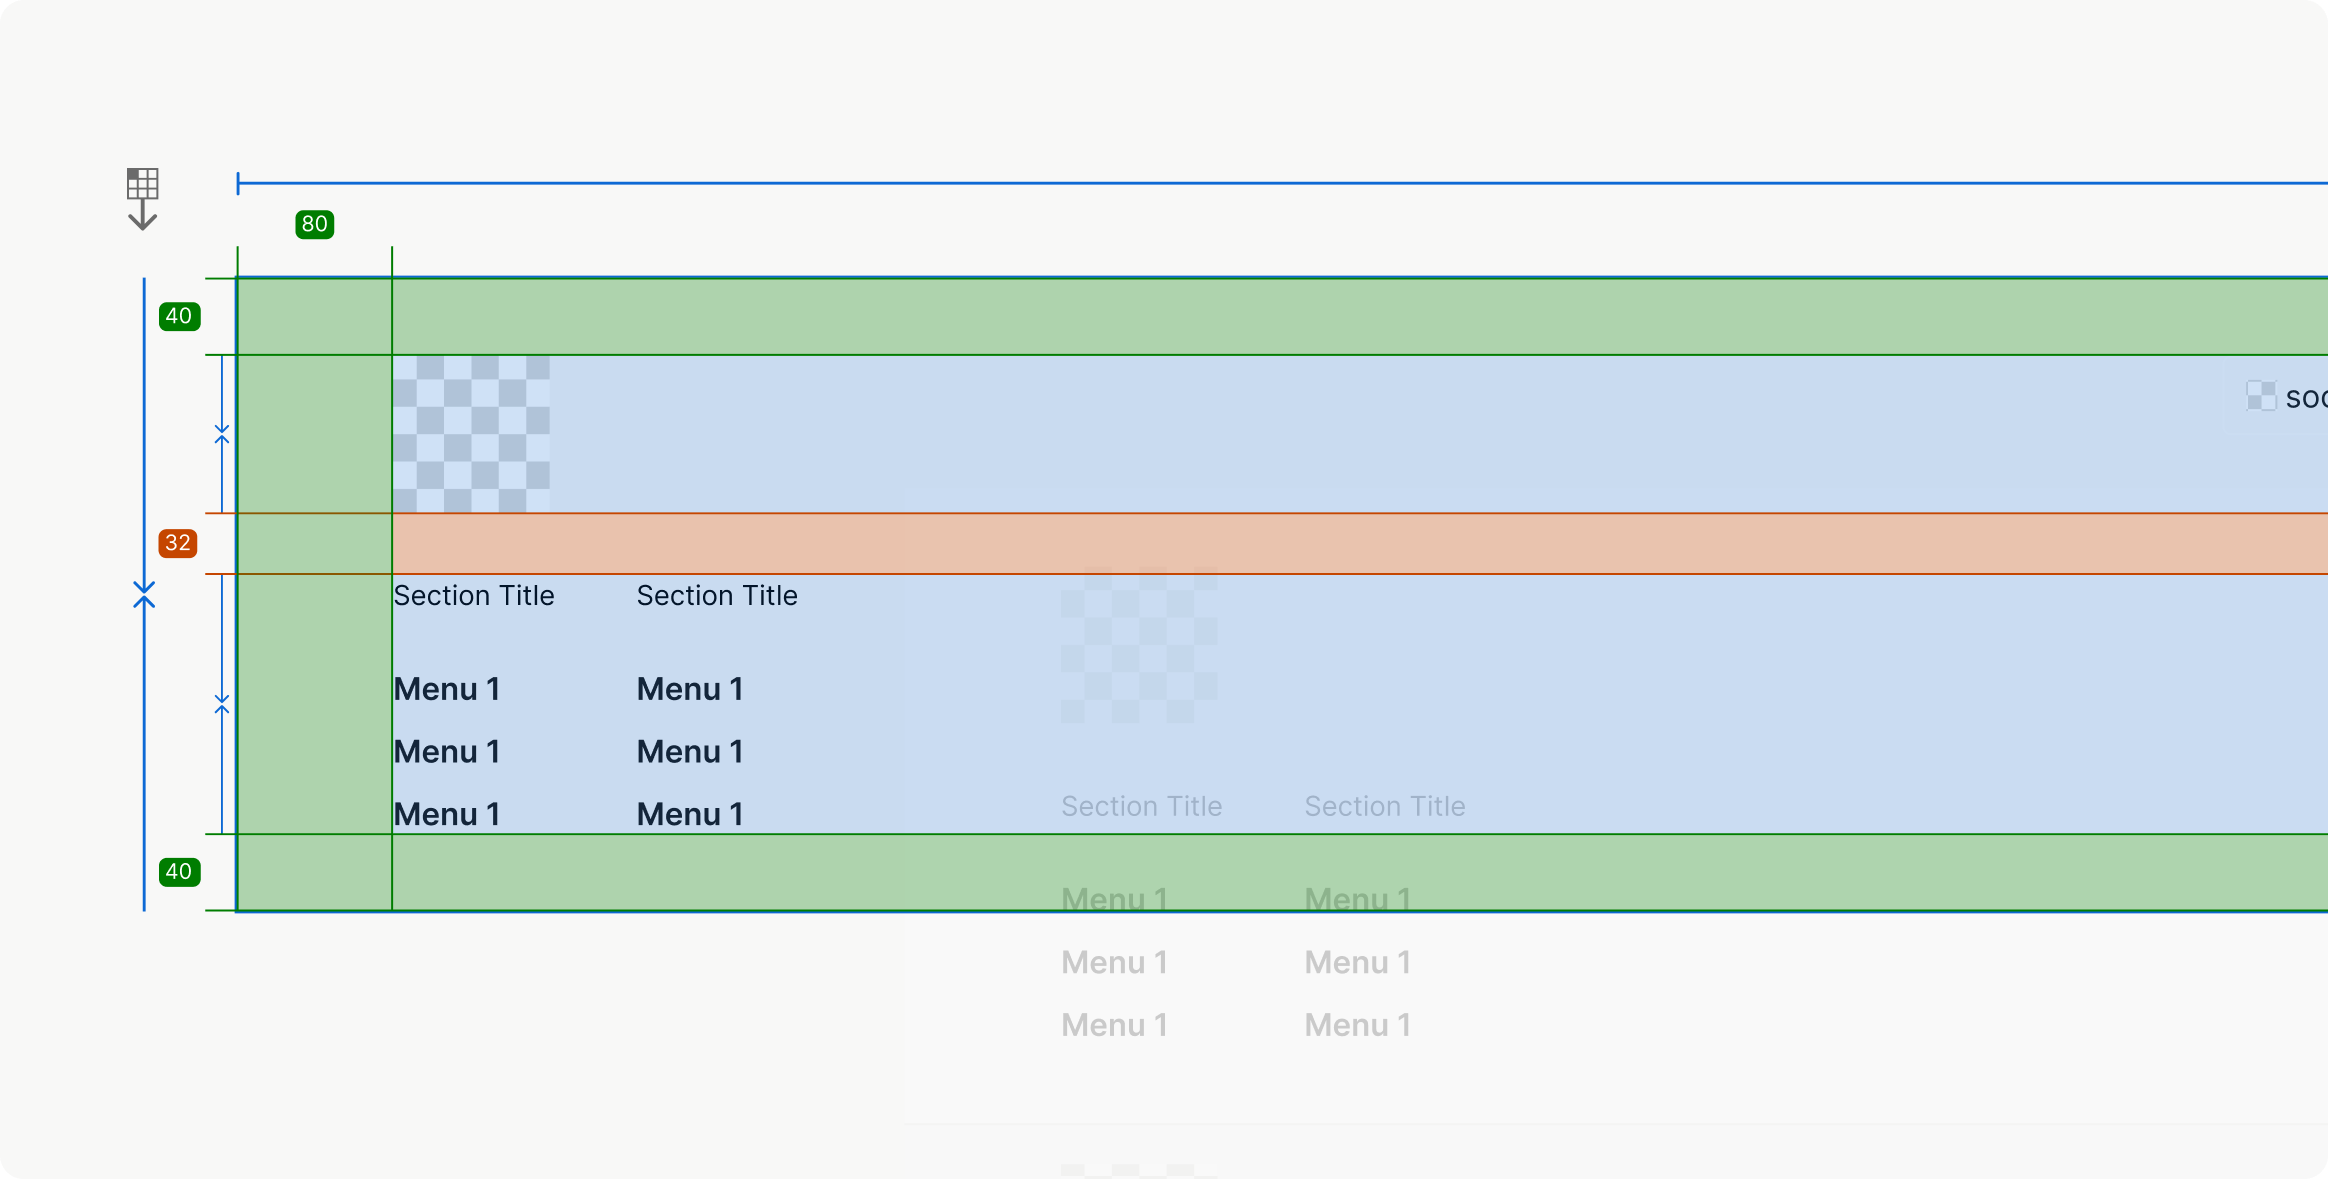The image size is (2328, 1179).
Task: Click the small checkered icon beside 'soc' text
Action: coord(2260,396)
